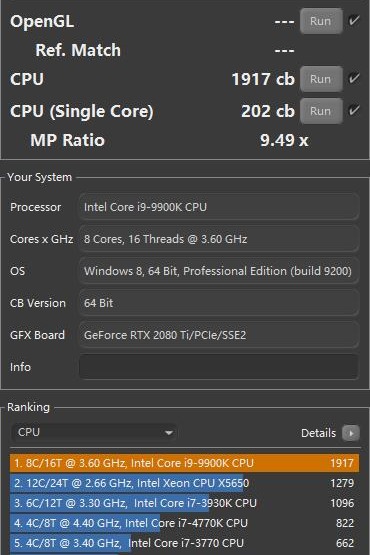Run the OpenGL benchmark

tap(321, 21)
